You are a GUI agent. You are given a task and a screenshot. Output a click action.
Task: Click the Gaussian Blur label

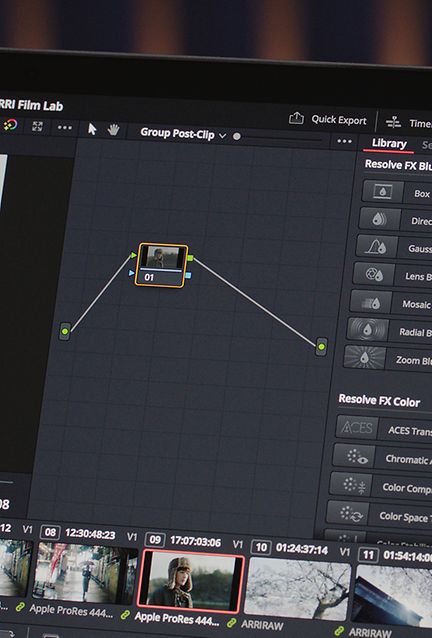click(x=420, y=248)
